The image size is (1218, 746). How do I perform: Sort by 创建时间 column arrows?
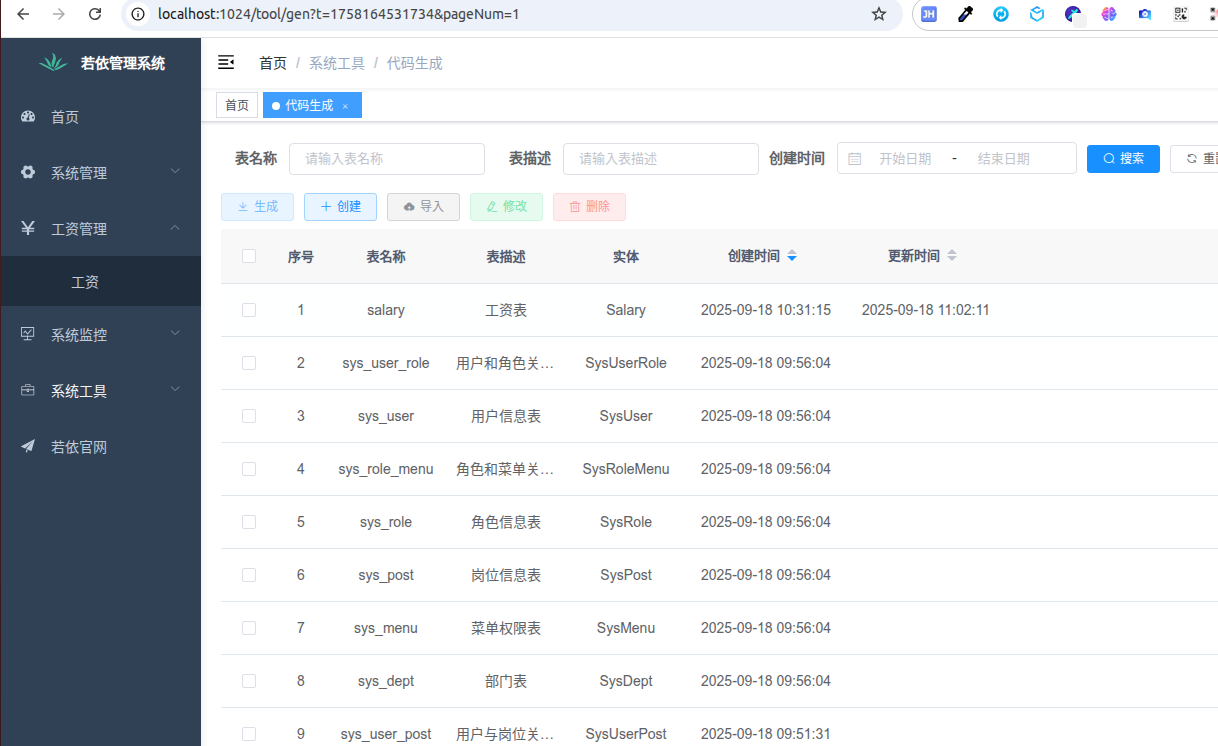pos(792,256)
